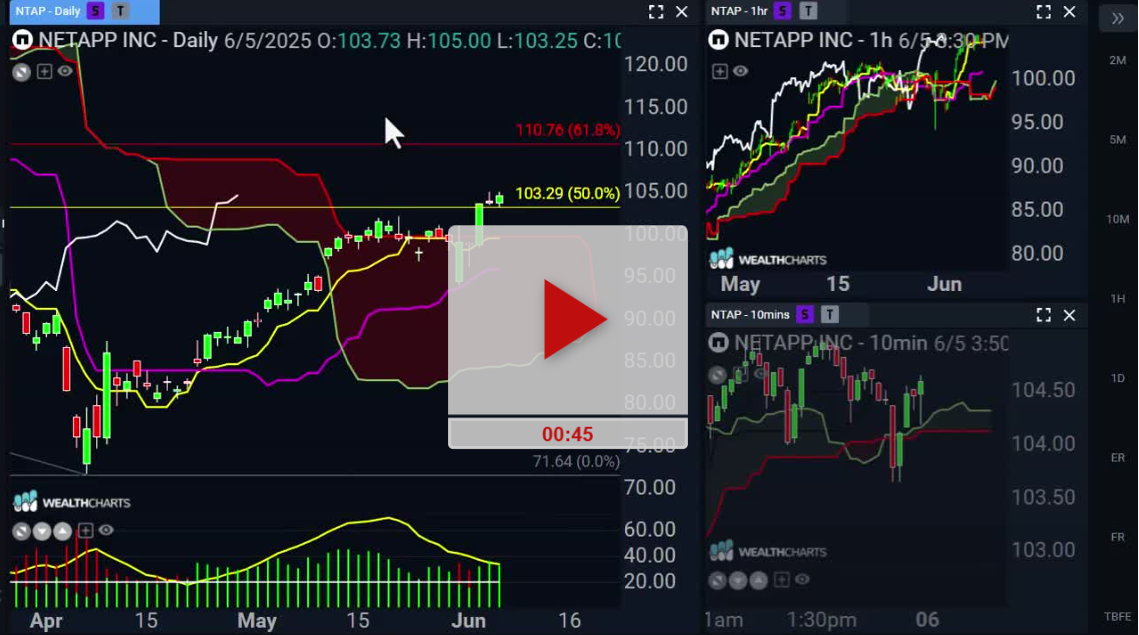Click the 103.29 (50.0%) Fibonacci label
The image size is (1139, 635).
(x=567, y=193)
